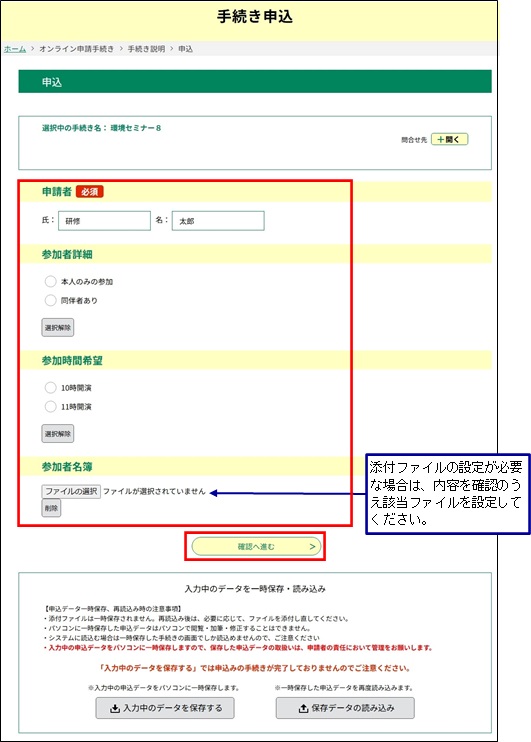Click the 名 given name input field
Image resolution: width=531 pixels, height=742 pixels.
[x=218, y=221]
